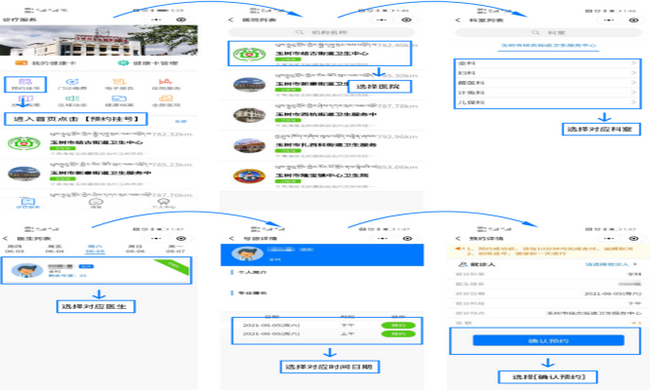
Task: Tap the 区域动态 megaphone icon
Action: 72,99
